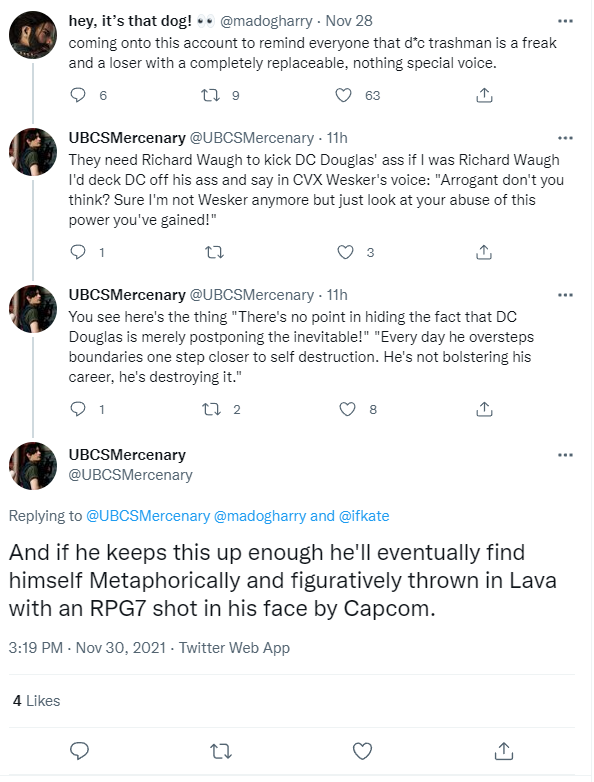Open @ifkate profile link
Viewport: 594px width, 782px height.
(364, 516)
